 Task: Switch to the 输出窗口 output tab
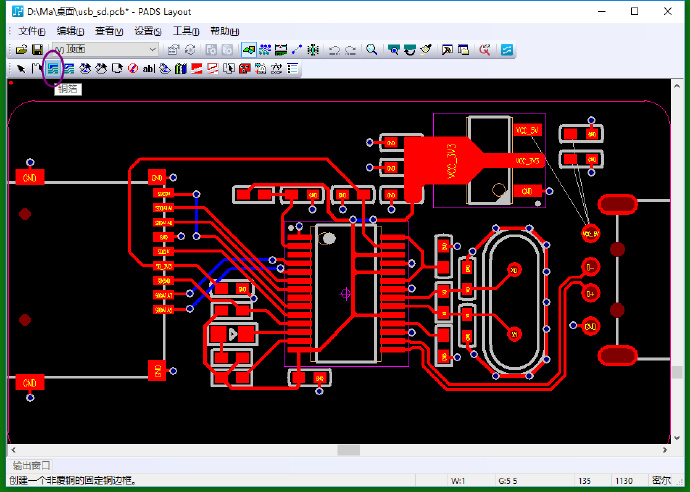pos(31,465)
